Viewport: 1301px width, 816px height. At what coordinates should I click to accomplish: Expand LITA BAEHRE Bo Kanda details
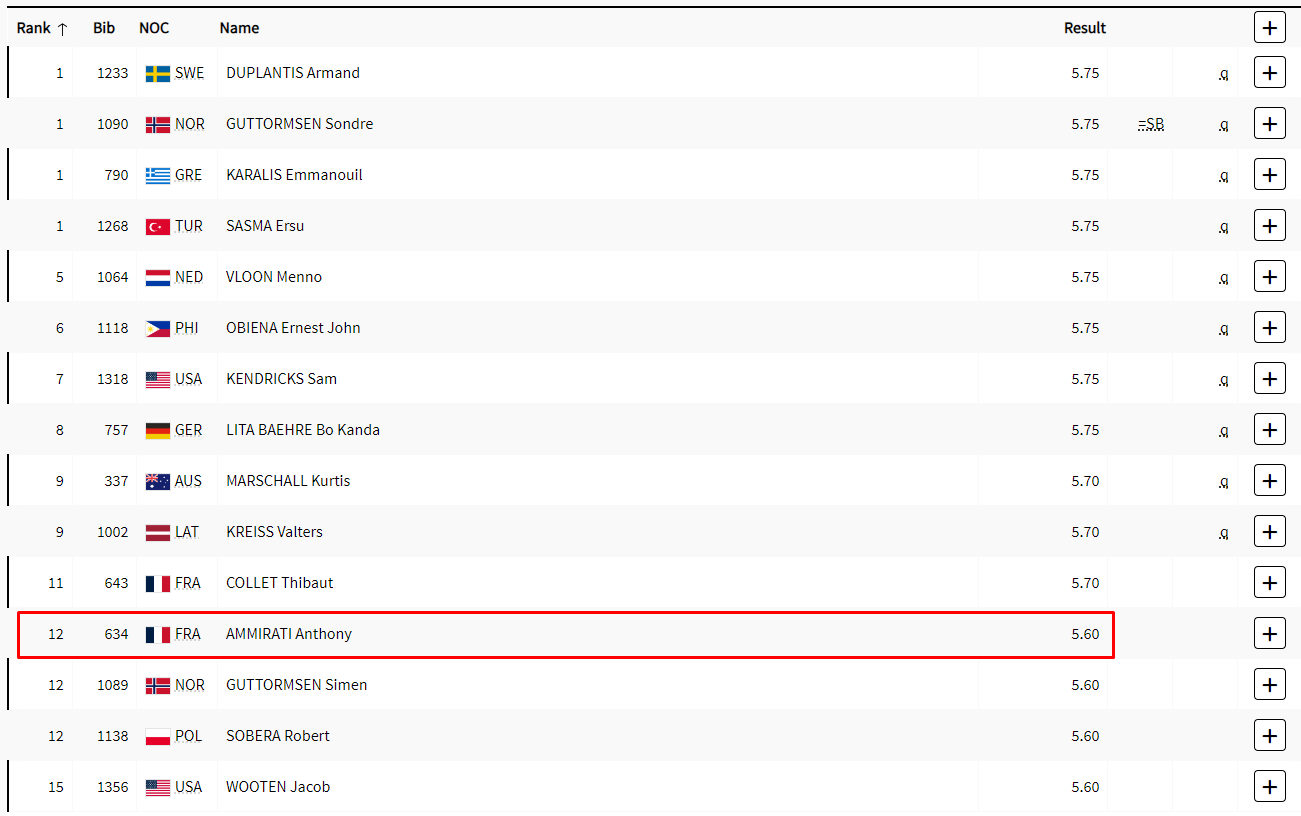click(x=1269, y=430)
